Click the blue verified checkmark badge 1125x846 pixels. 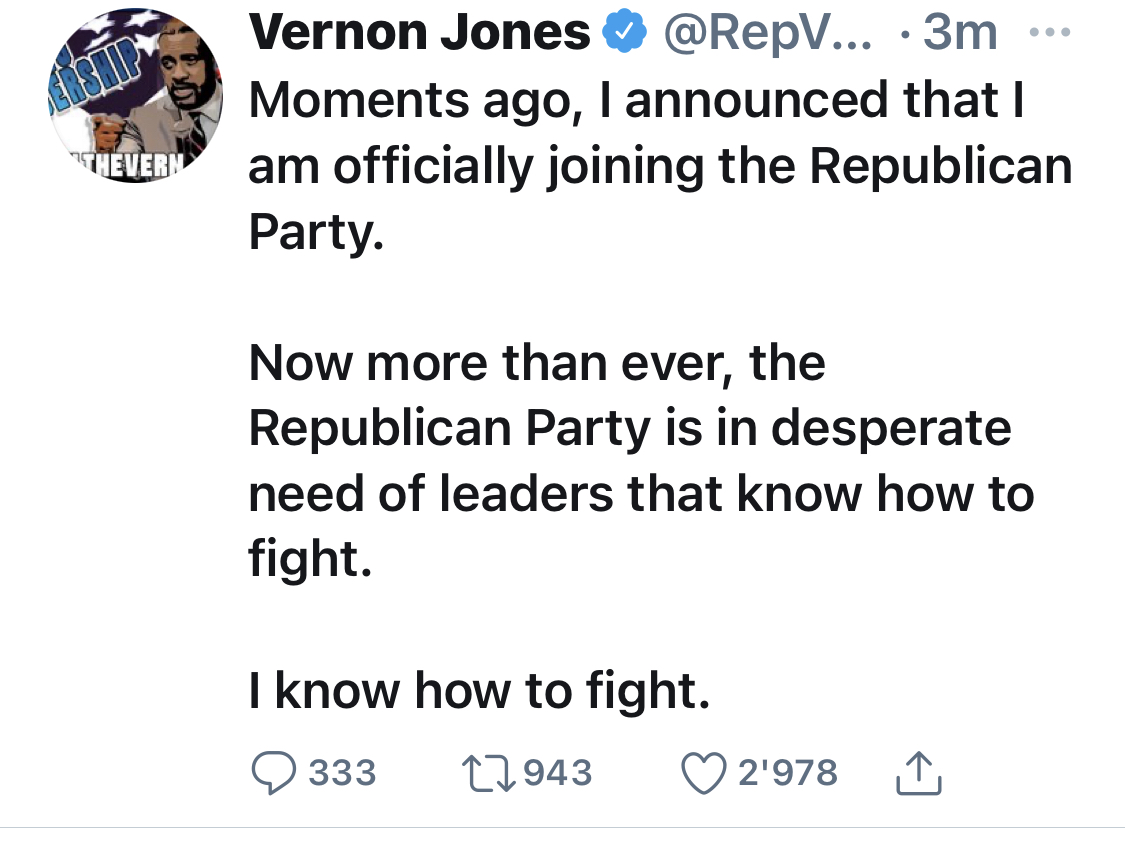[x=624, y=31]
